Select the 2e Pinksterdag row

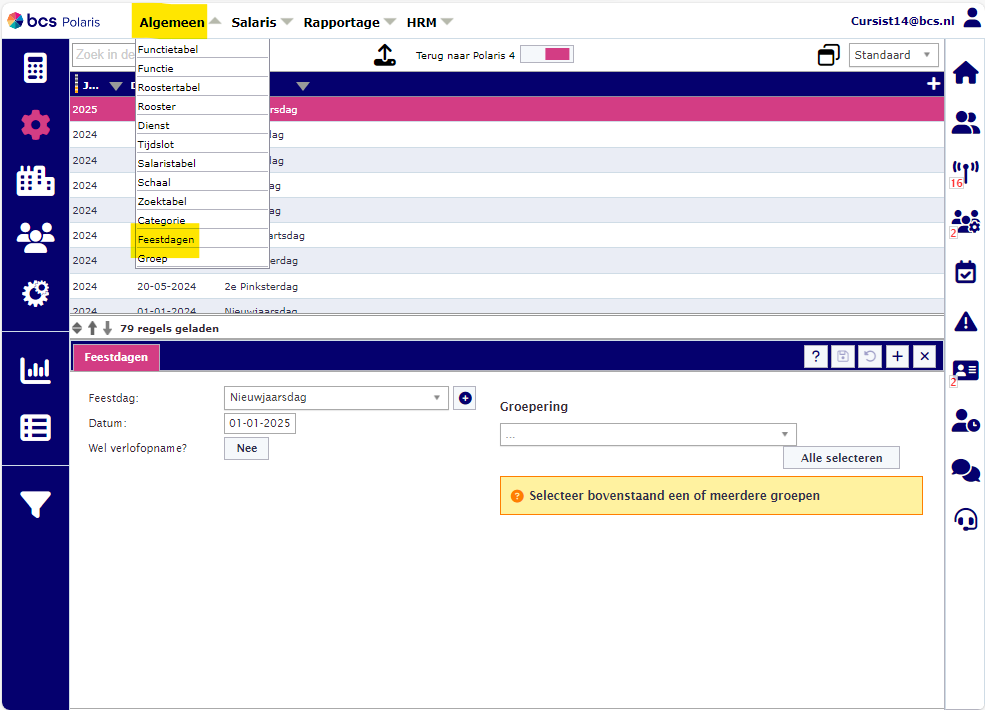[x=507, y=286]
